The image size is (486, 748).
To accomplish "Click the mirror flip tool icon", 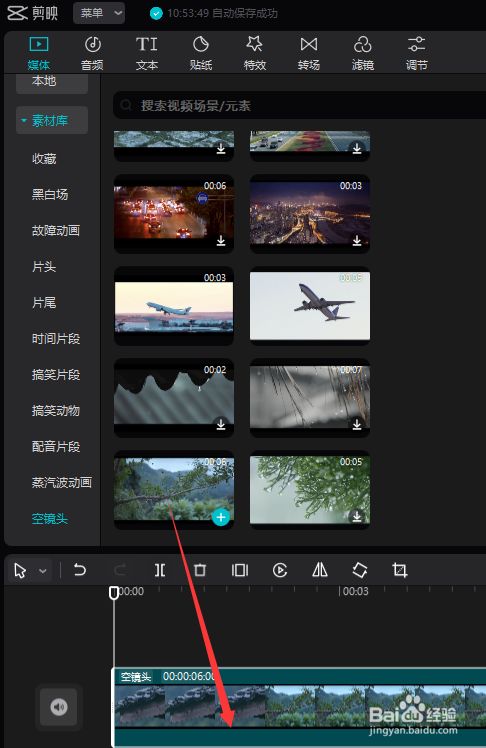I will 320,570.
